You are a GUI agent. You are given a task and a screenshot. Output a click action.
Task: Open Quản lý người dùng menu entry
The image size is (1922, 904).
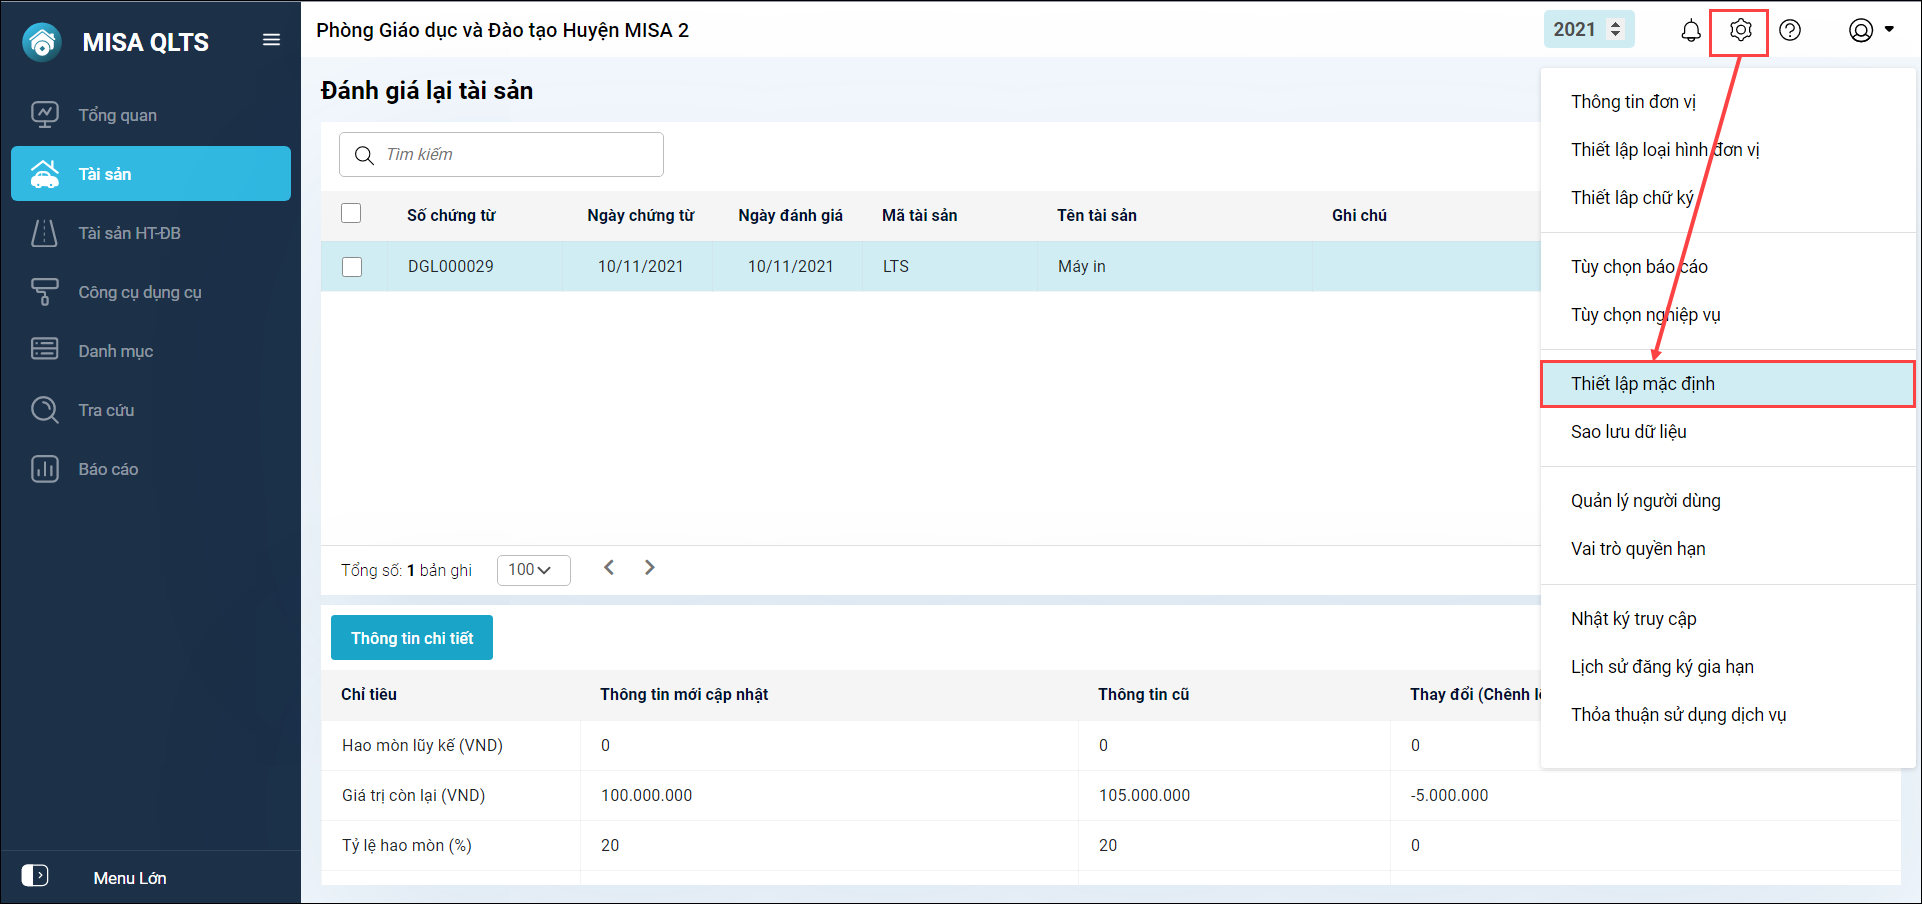point(1645,501)
